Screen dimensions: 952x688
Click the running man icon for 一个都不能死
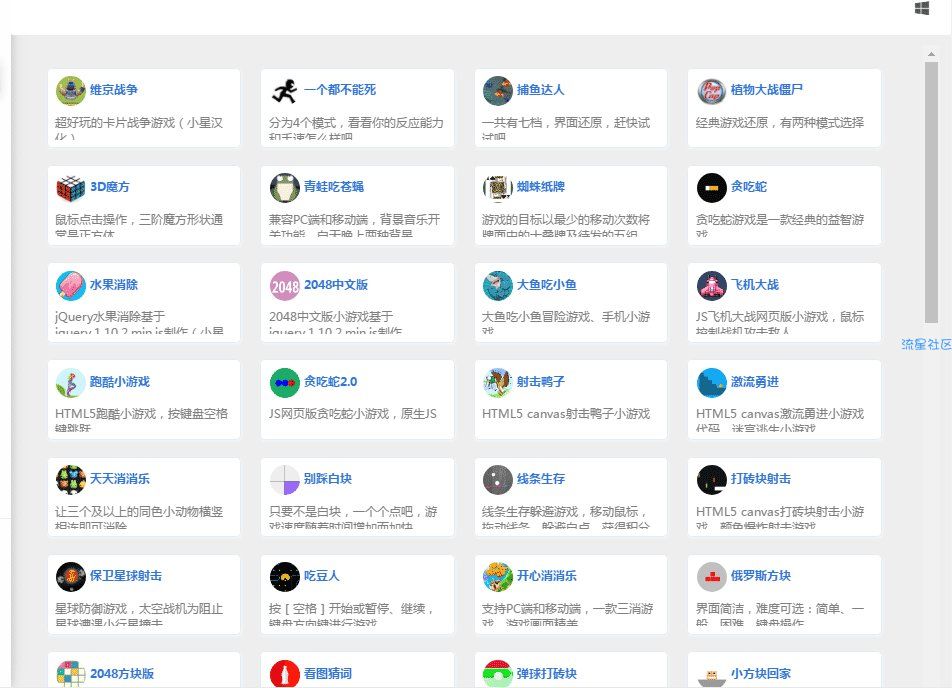point(285,90)
